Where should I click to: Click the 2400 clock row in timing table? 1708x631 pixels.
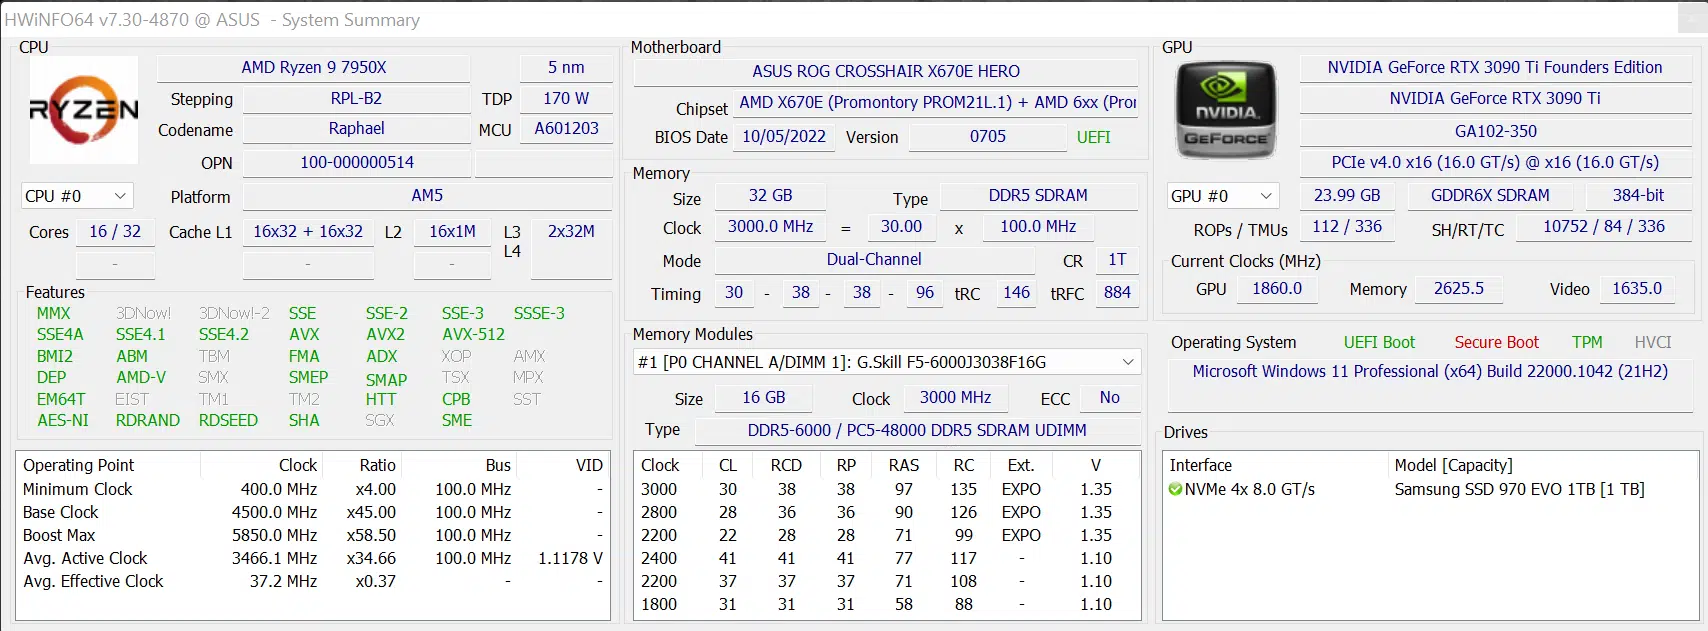pos(886,559)
